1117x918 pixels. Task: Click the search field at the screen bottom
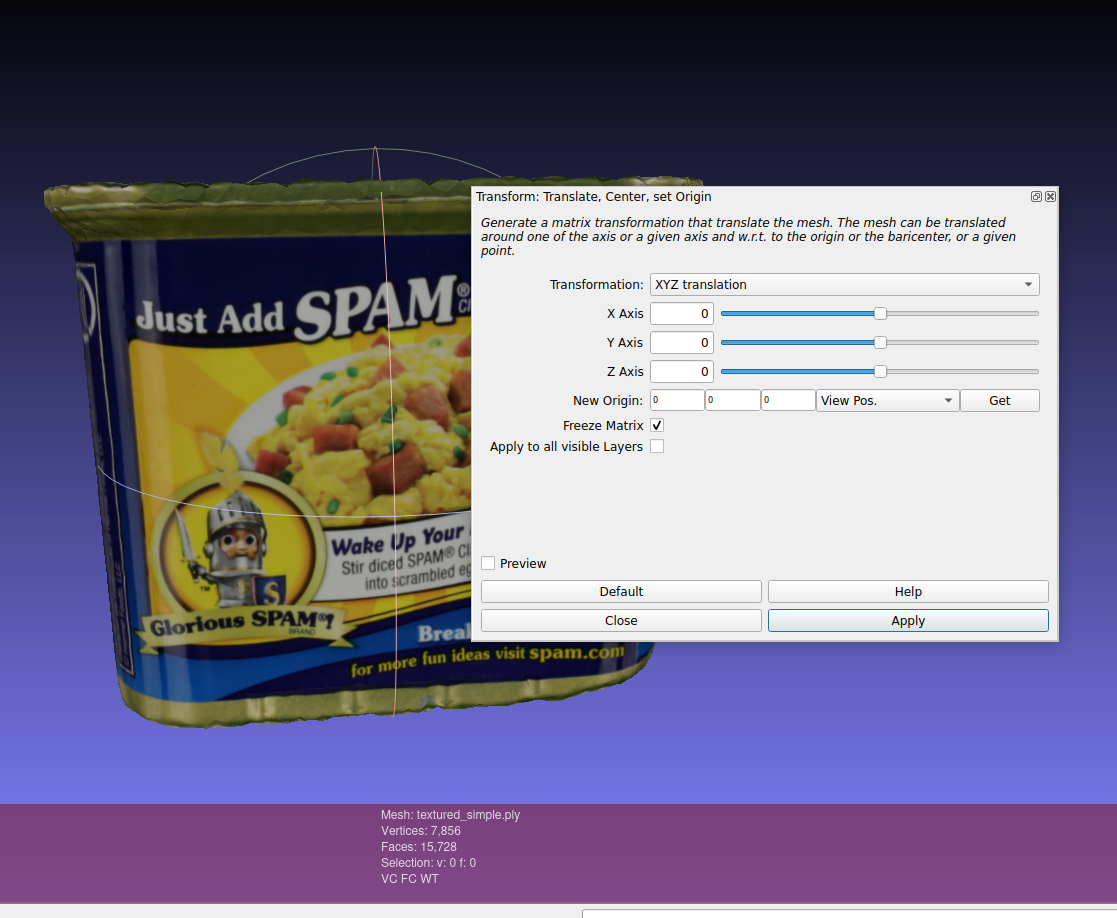(x=848, y=913)
